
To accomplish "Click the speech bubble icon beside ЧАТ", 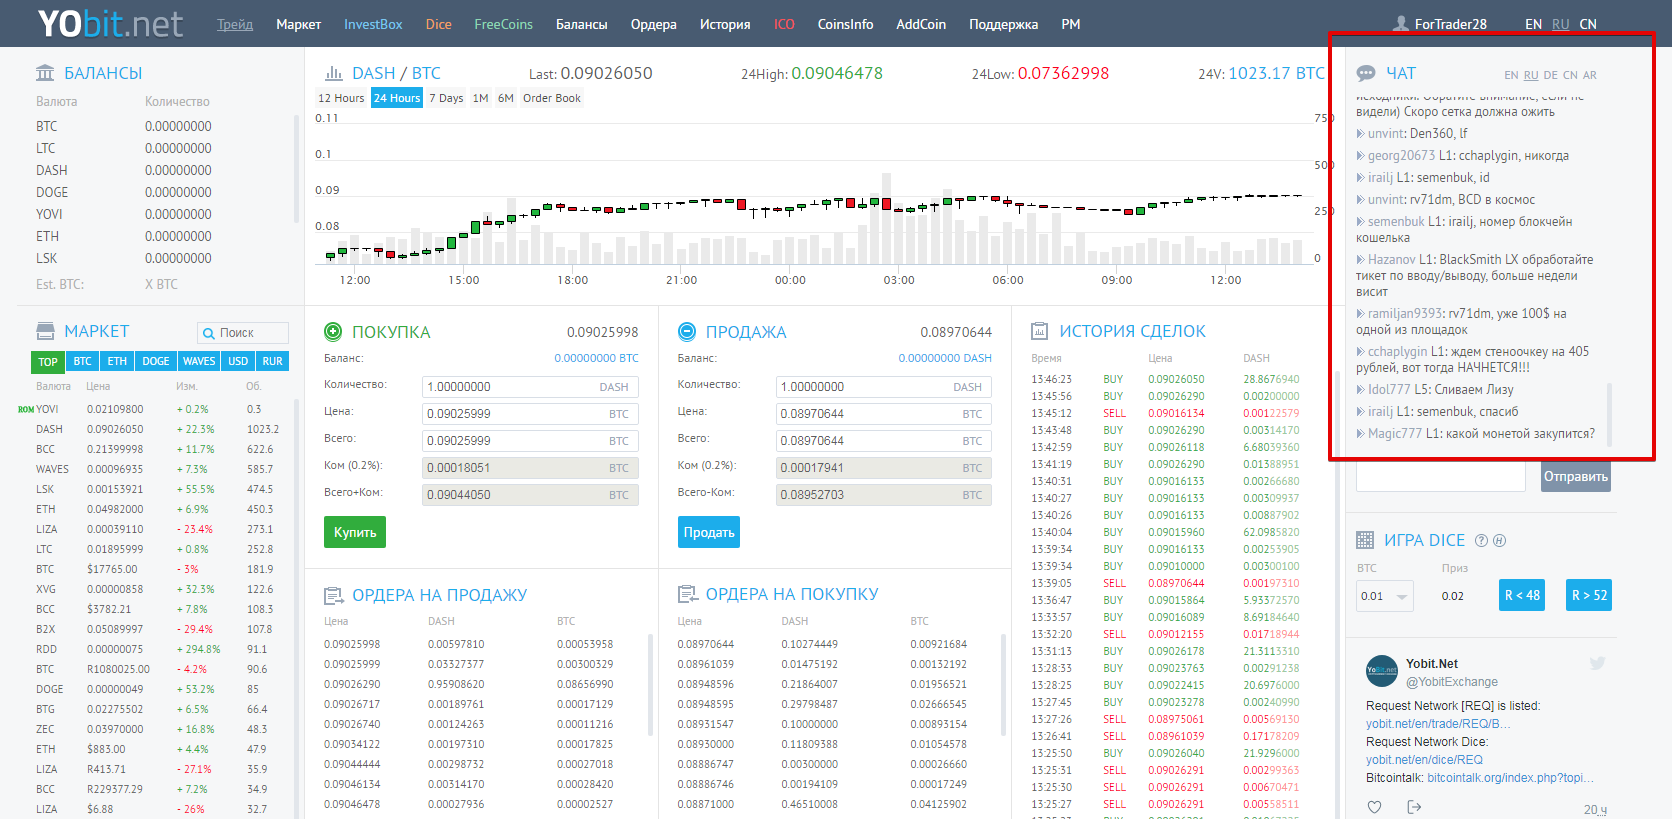I will coord(1366,73).
